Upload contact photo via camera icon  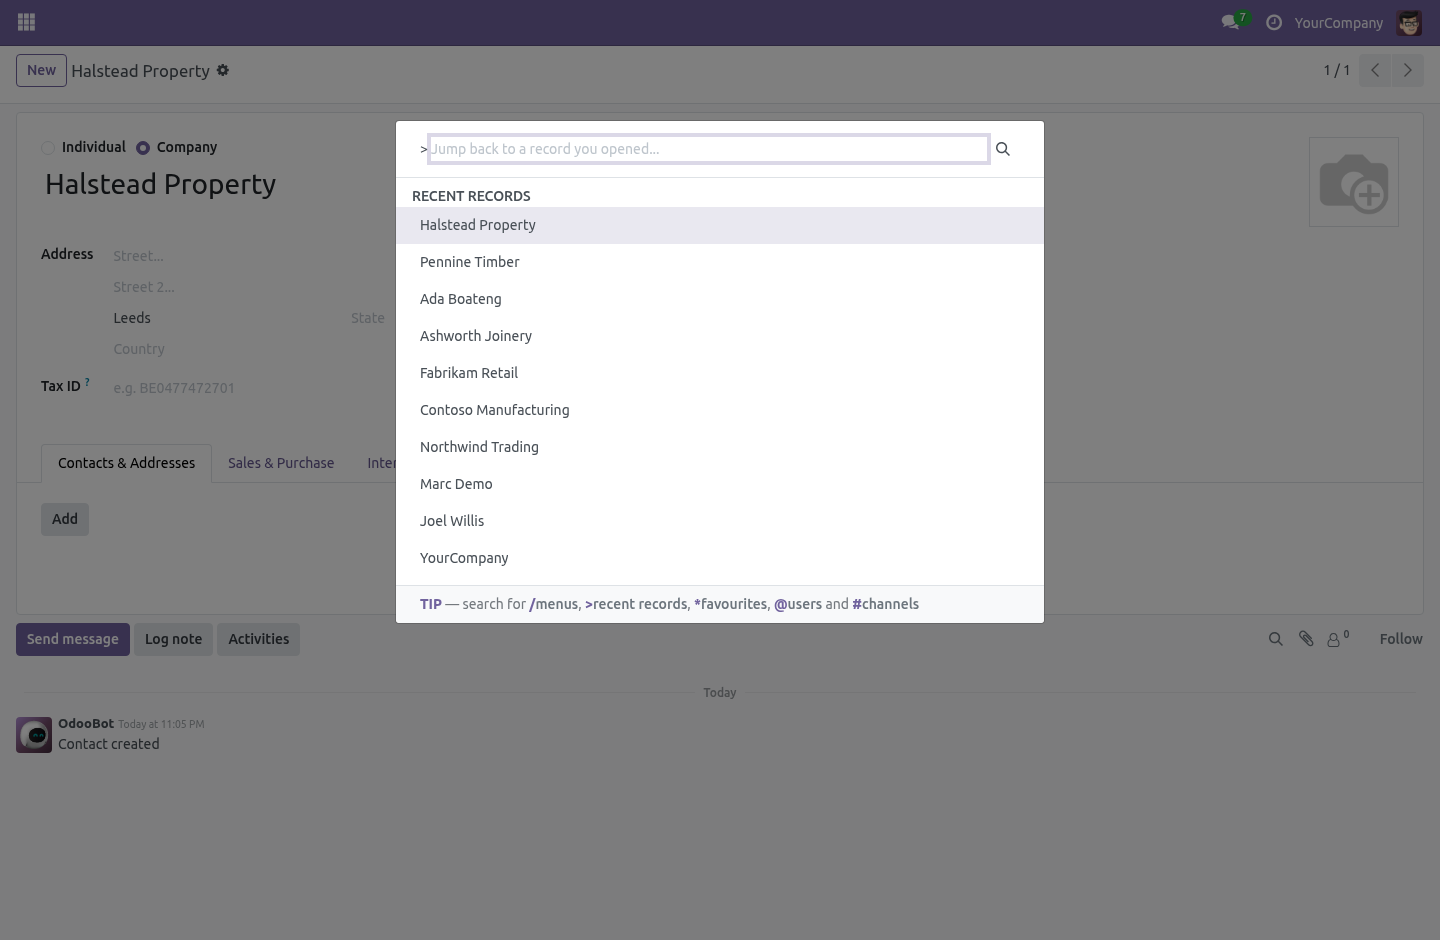pyautogui.click(x=1354, y=182)
